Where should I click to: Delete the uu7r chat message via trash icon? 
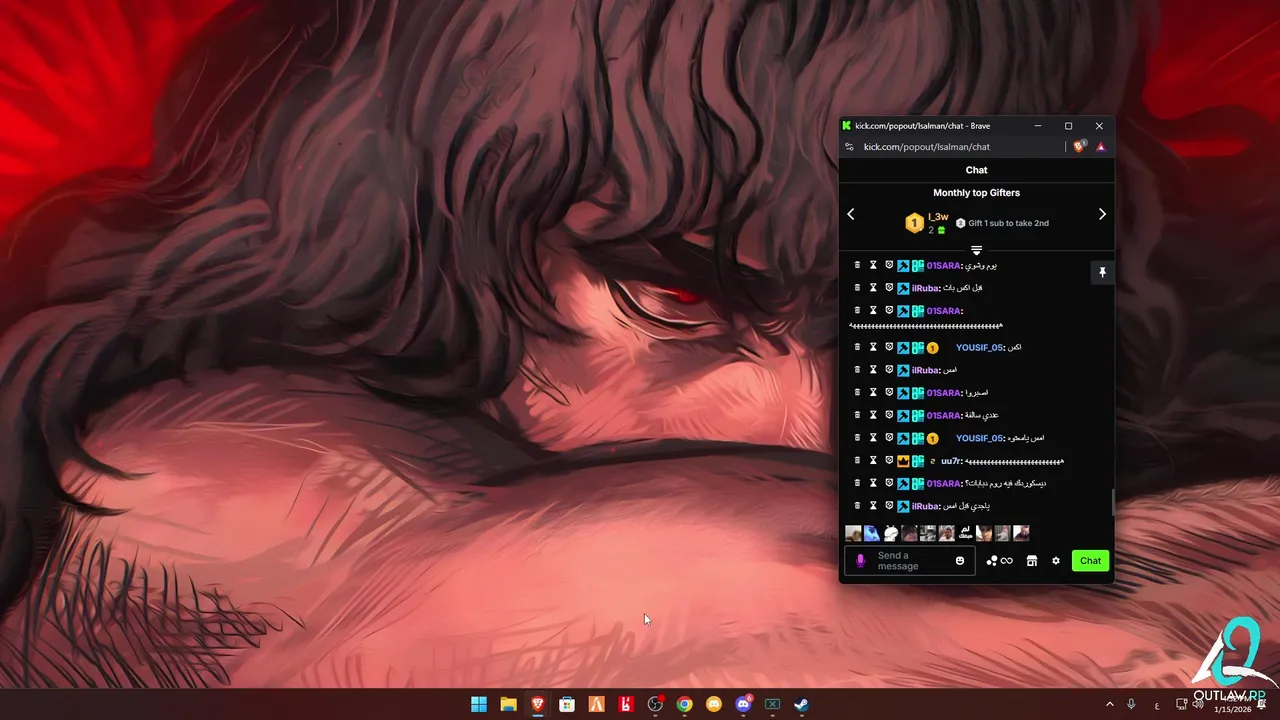(x=857, y=461)
